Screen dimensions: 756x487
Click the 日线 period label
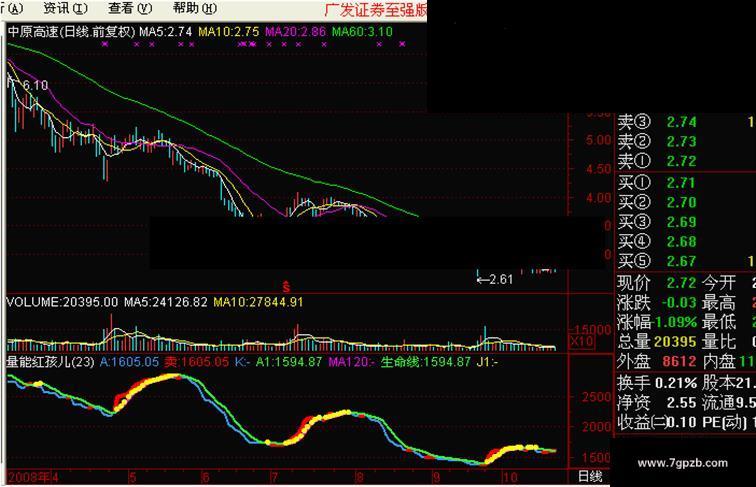pyautogui.click(x=590, y=477)
